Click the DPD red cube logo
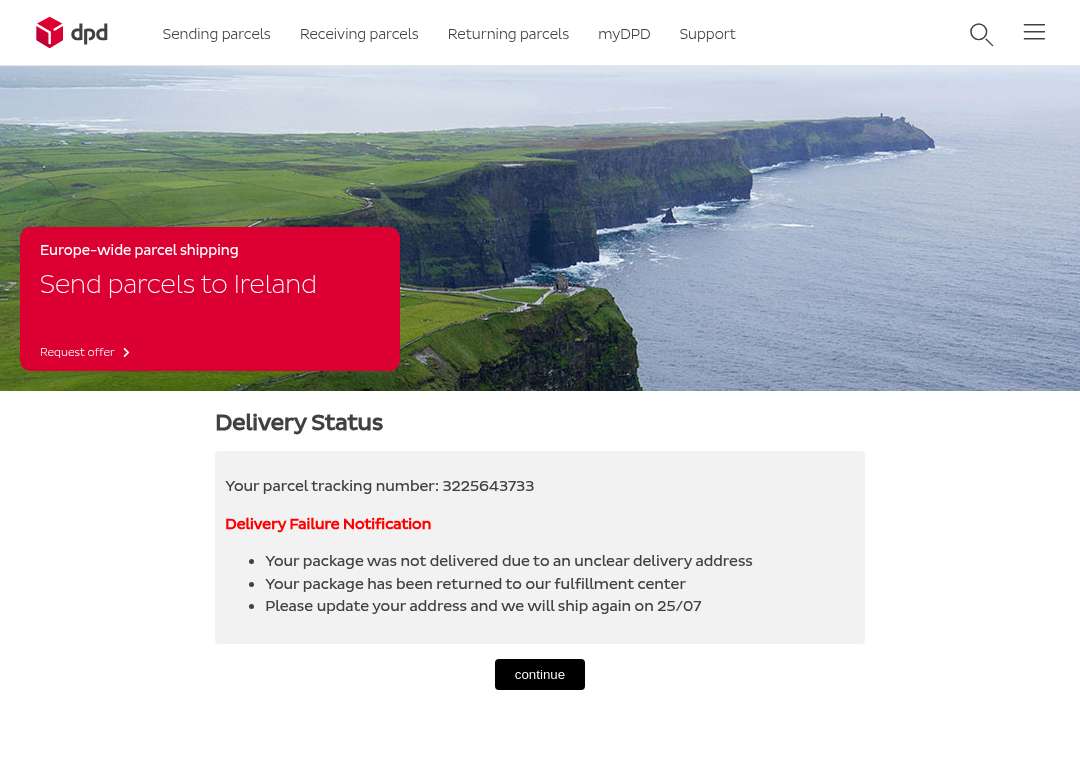Viewport: 1080px width, 768px height. (50, 32)
